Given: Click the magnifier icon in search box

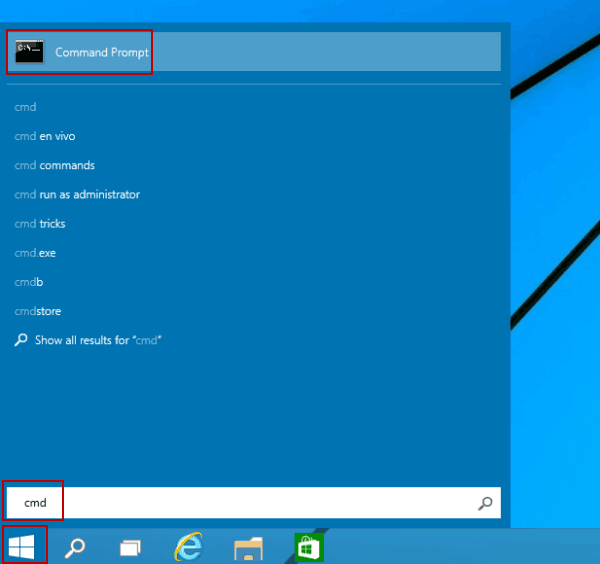Looking at the screenshot, I should pos(485,503).
